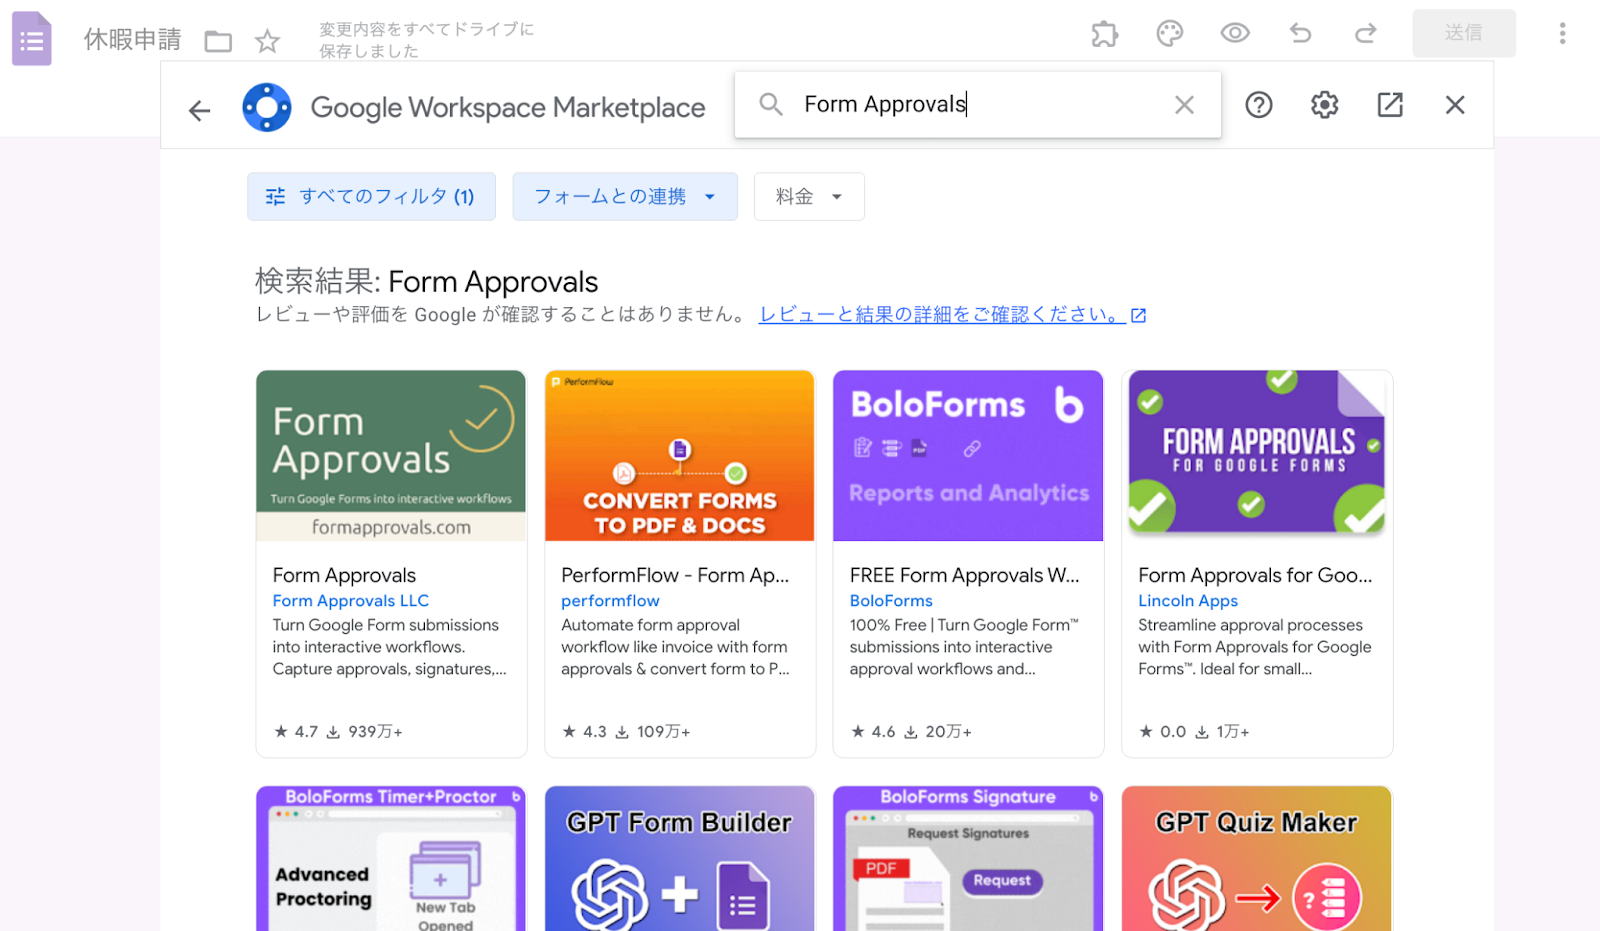Open the theme customization palette icon
Viewport: 1600px width, 931px height.
1169,34
